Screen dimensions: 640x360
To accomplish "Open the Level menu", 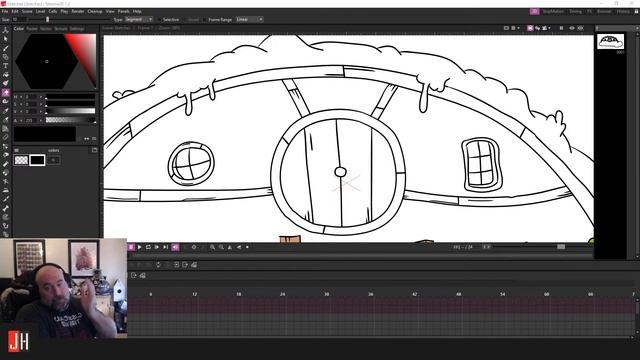I will [x=40, y=11].
